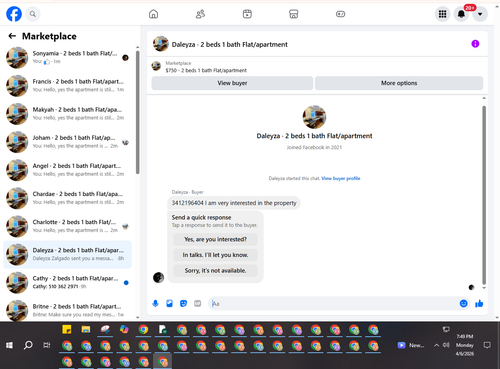Image resolution: width=500 pixels, height=369 pixels.
Task: Click chat messages scrollbar
Action: [x=484, y=195]
